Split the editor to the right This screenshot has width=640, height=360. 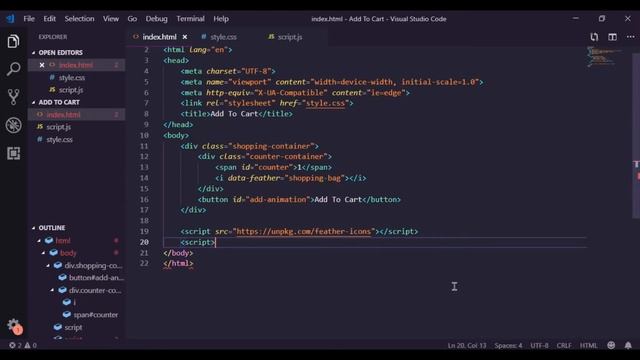[612, 37]
